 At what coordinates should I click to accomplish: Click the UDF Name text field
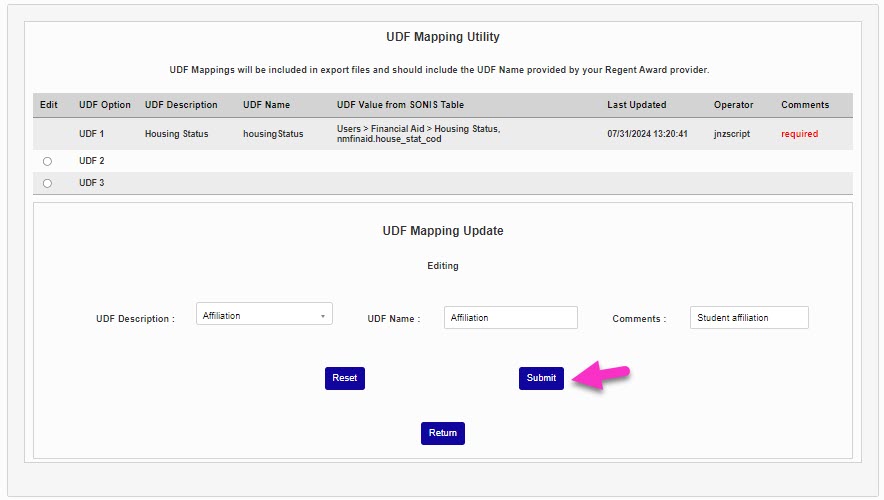point(510,317)
